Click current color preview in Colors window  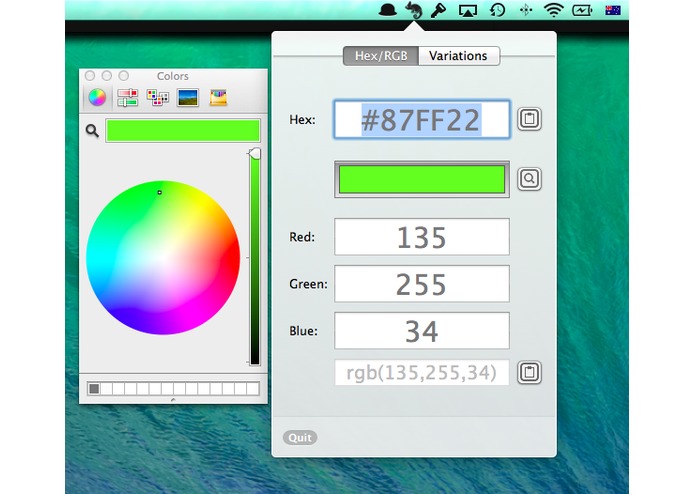pos(183,131)
